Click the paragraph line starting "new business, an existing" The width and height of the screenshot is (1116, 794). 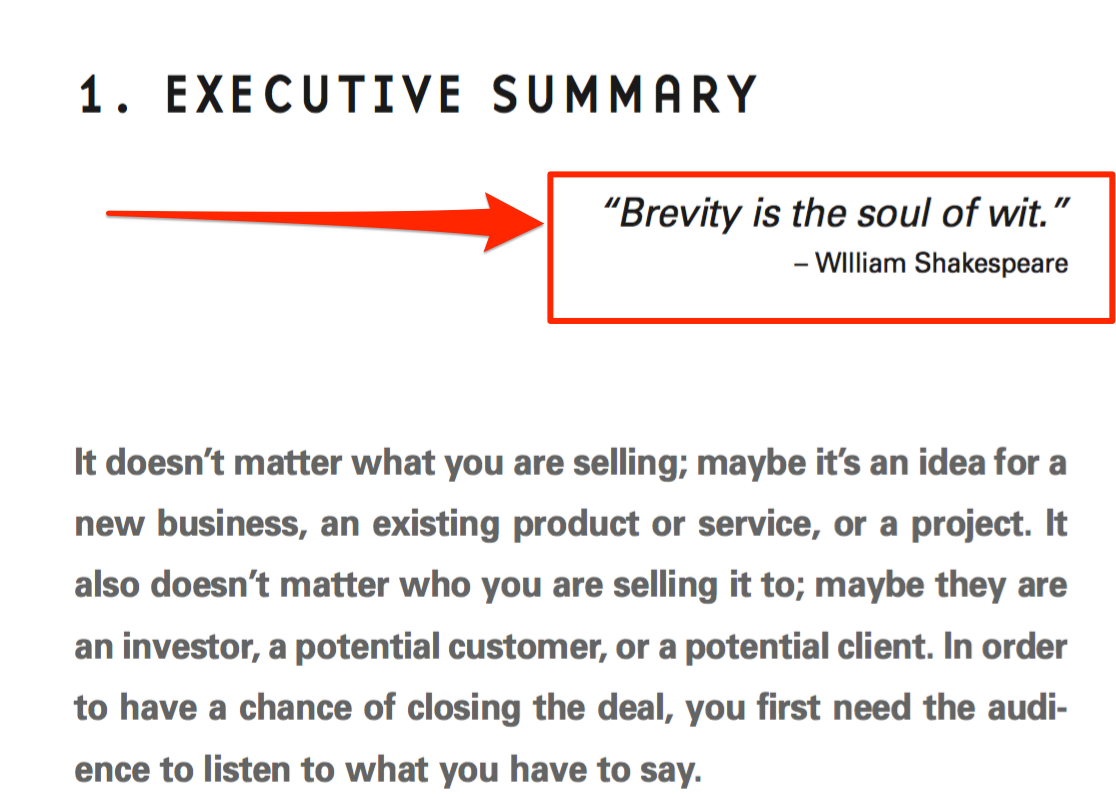pos(570,524)
